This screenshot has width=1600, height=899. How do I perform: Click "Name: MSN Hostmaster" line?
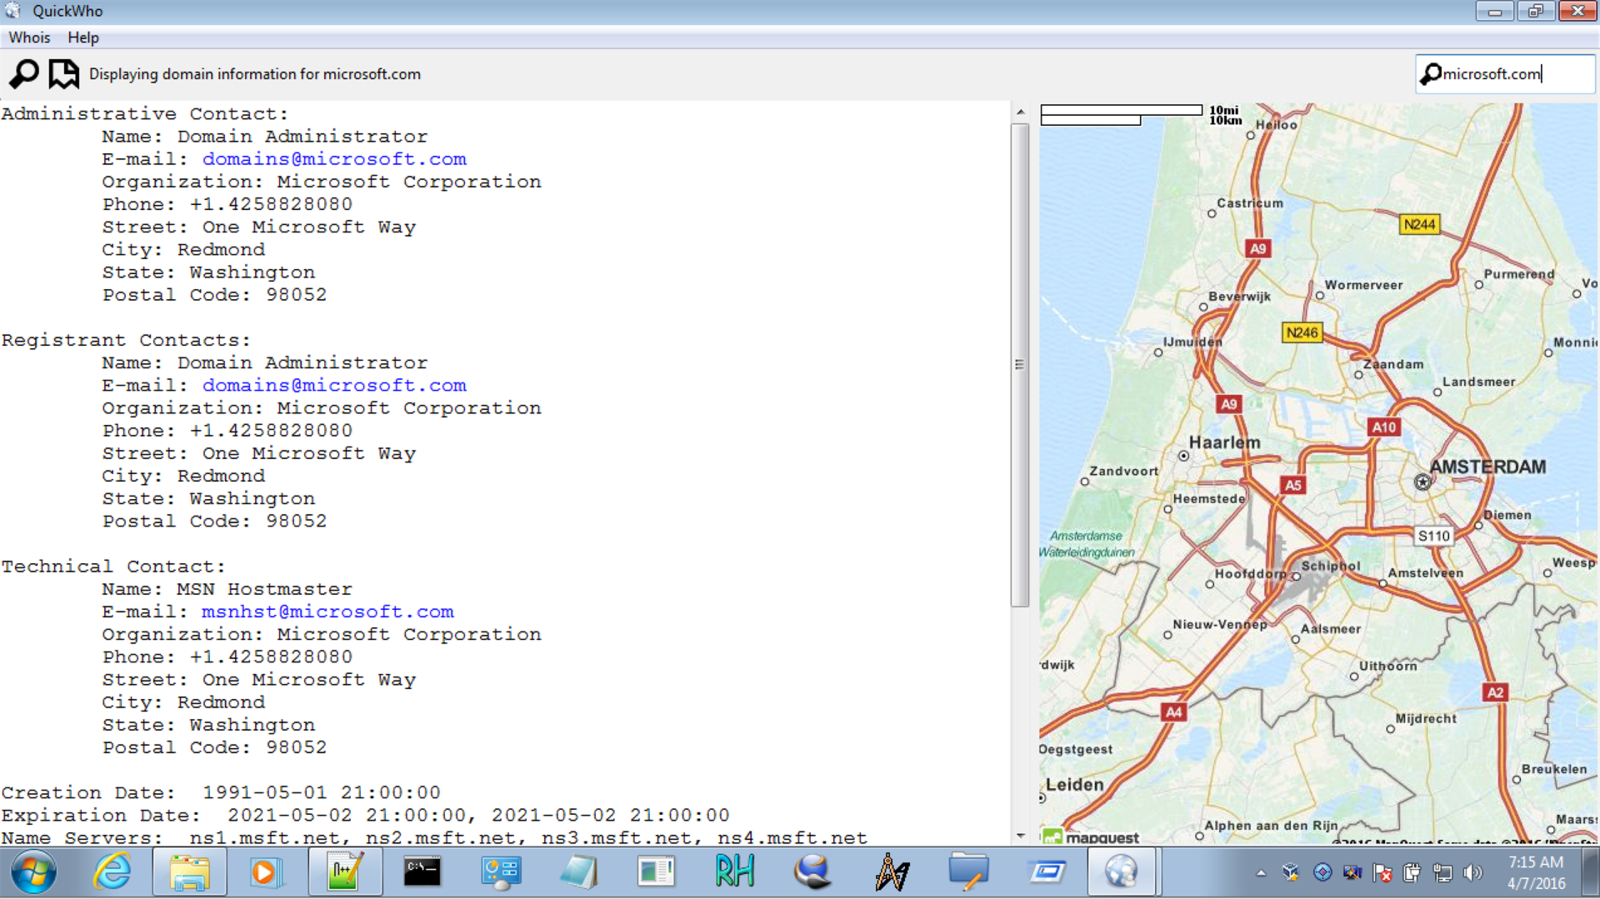tap(227, 589)
